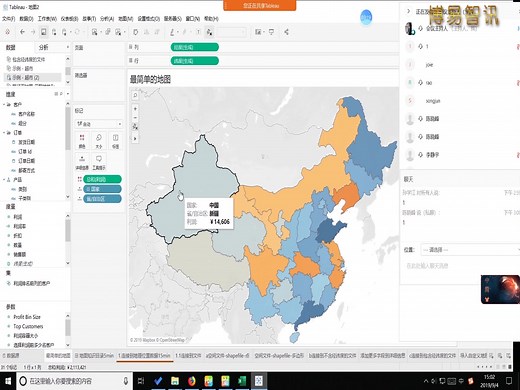The image size is (520, 390).
Task: Switch to the Data Source tab
Action: [x=11, y=356]
